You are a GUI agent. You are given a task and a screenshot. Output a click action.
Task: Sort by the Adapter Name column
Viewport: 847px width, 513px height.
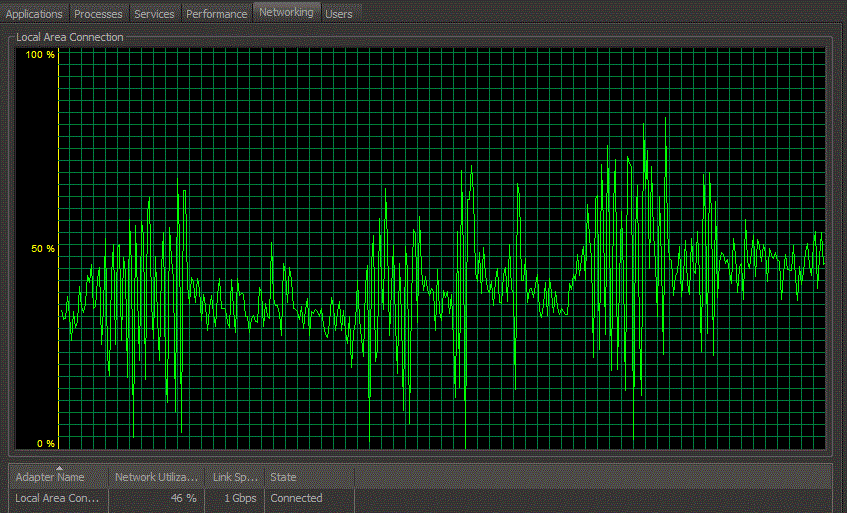click(x=58, y=478)
